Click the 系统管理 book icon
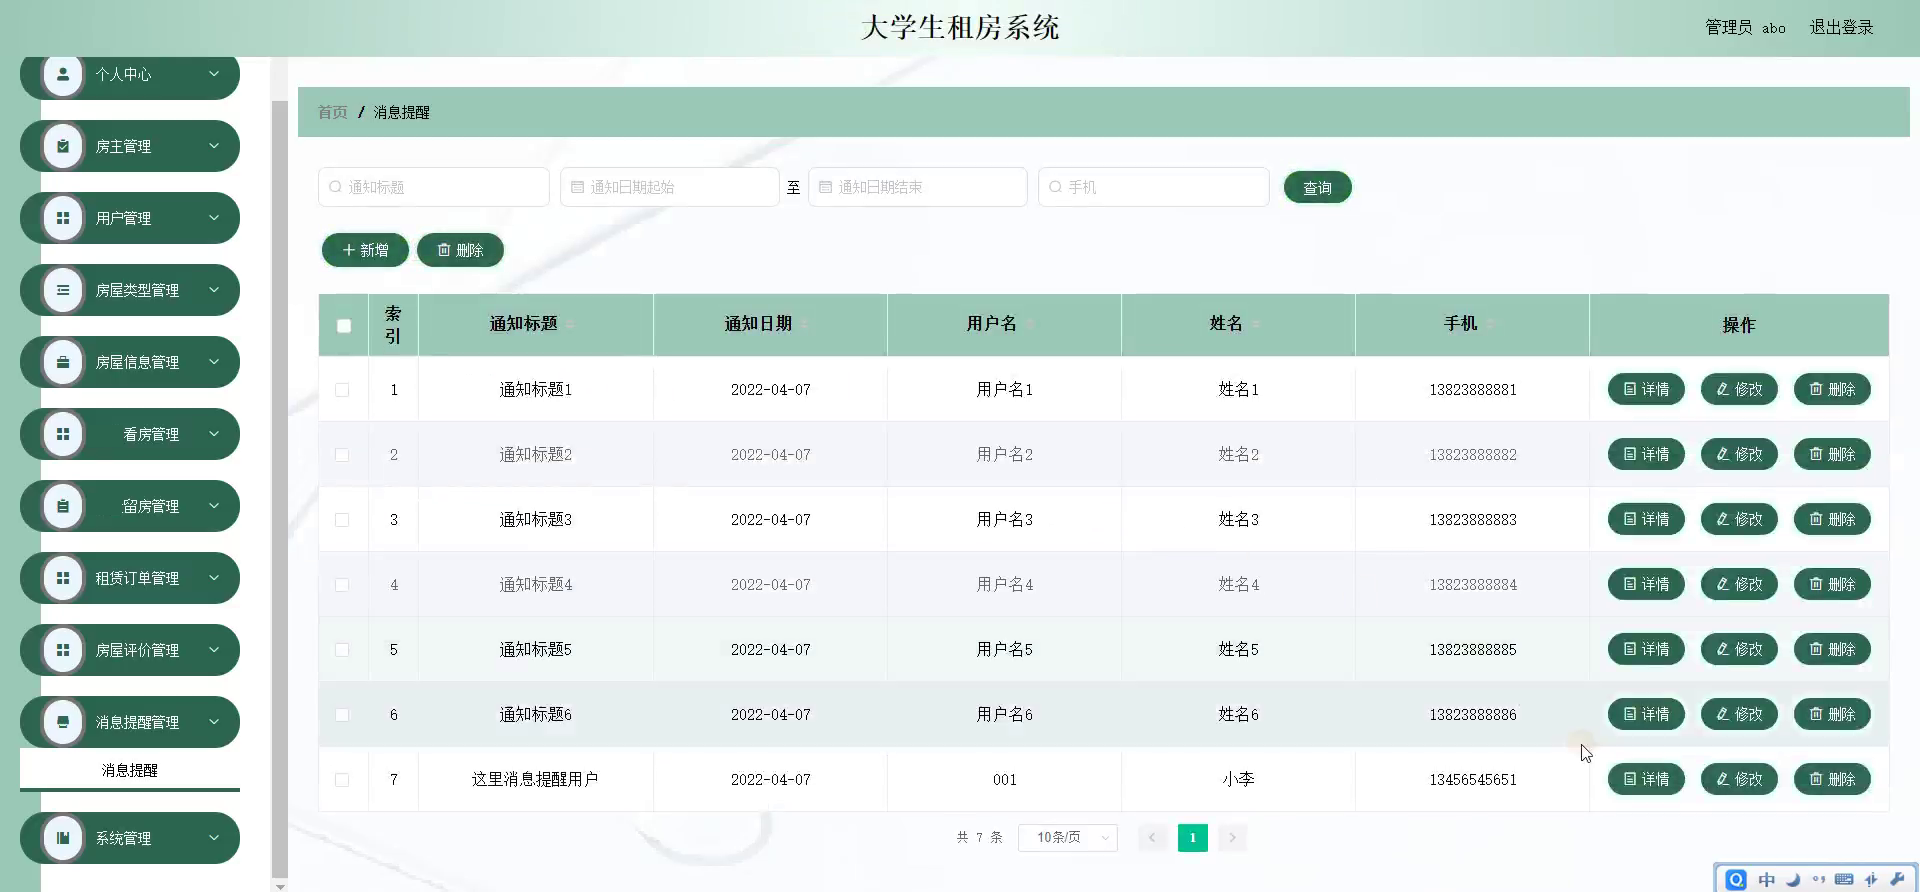Image resolution: width=1920 pixels, height=892 pixels. tap(63, 838)
